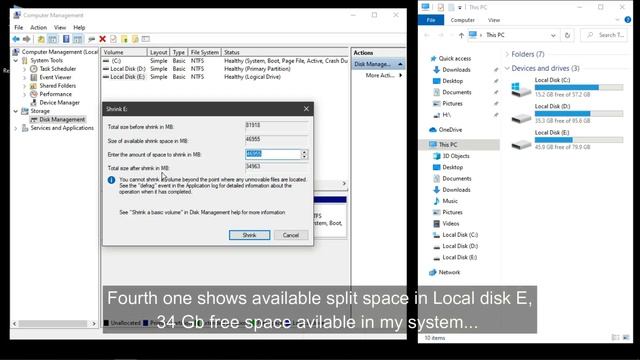Screen dimensions: 640x360
Task: Select 3D Objects in navigation pane
Action: tap(456, 156)
